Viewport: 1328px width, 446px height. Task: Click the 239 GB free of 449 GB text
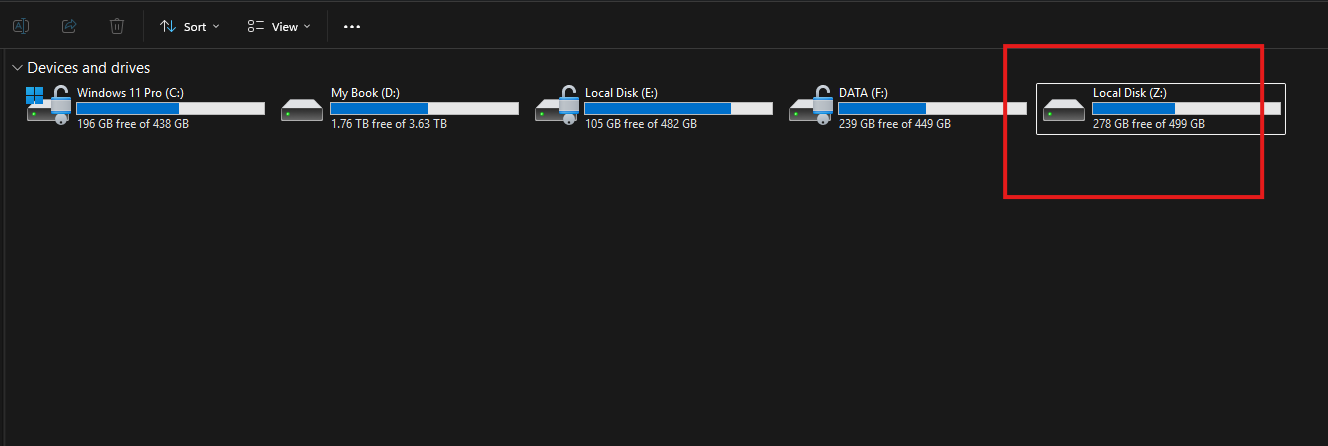894,124
